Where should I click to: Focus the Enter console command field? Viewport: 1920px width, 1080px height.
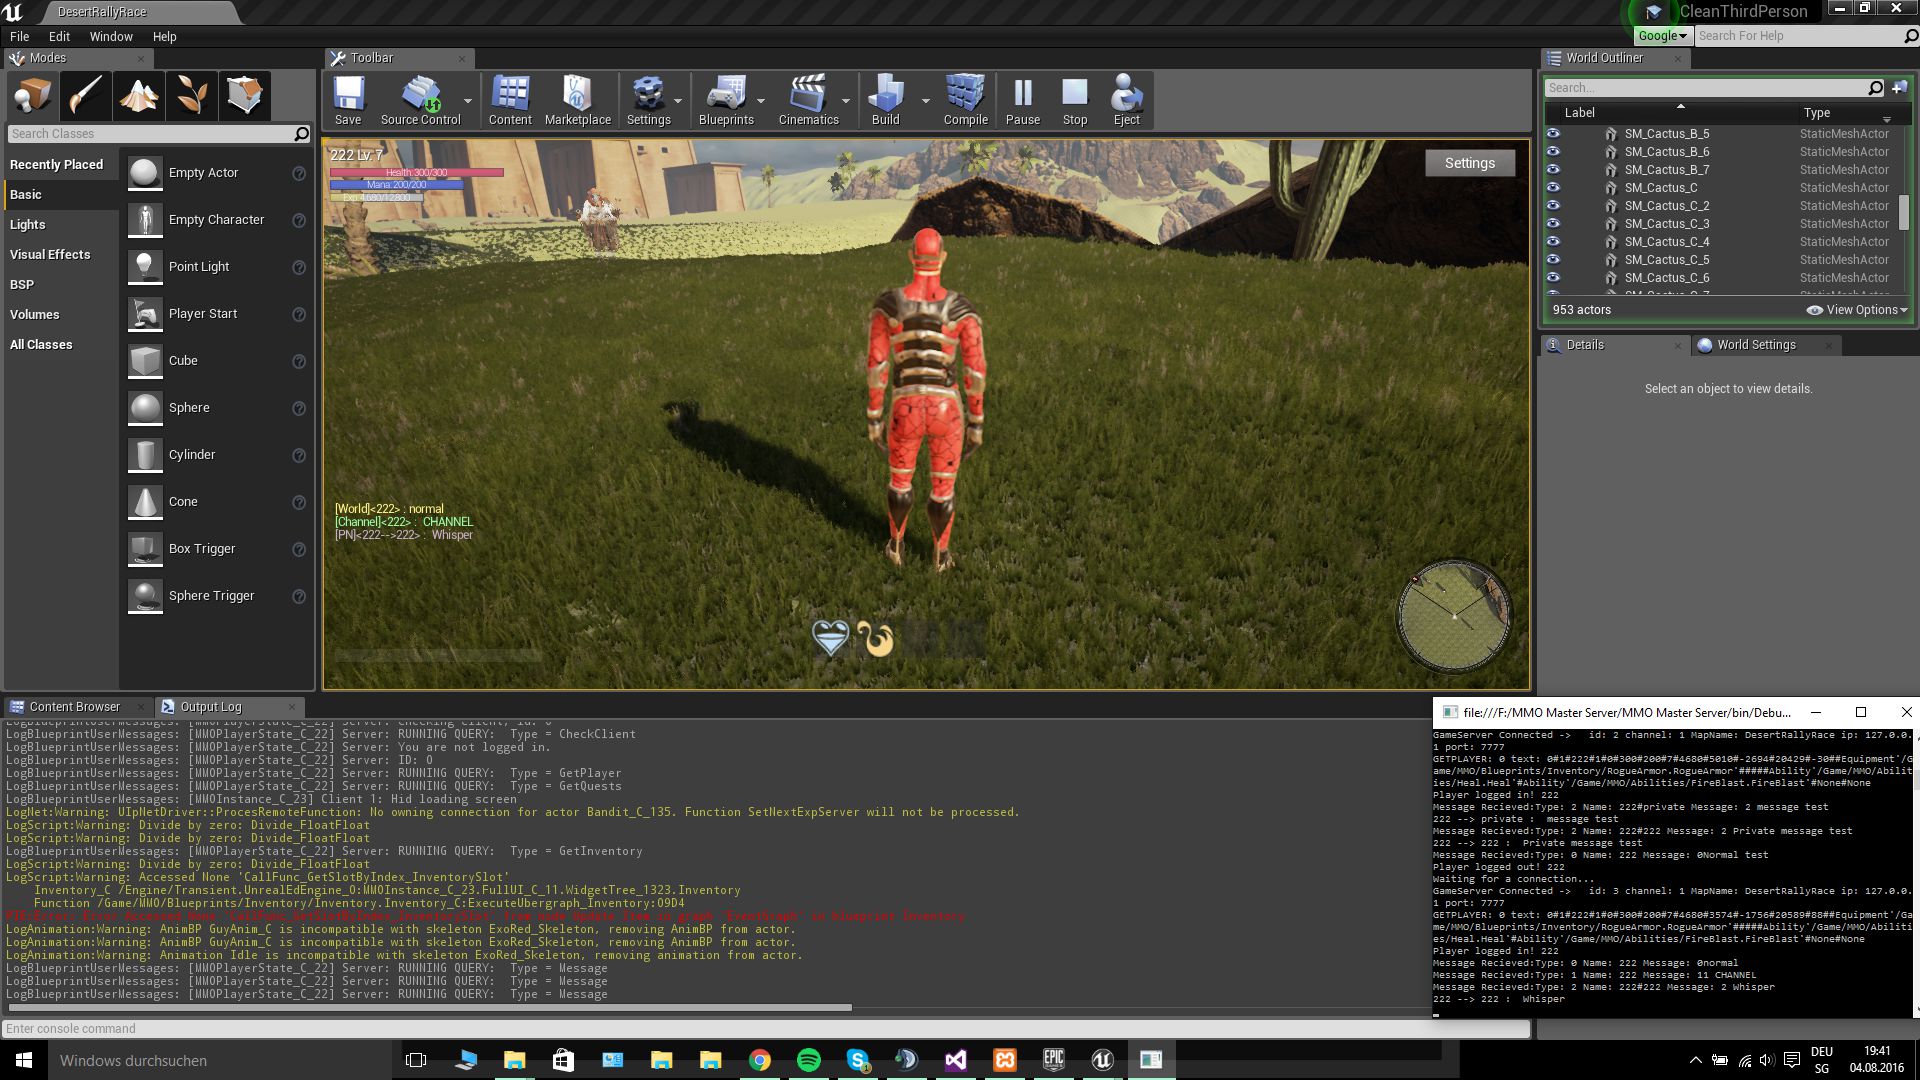(766, 1028)
